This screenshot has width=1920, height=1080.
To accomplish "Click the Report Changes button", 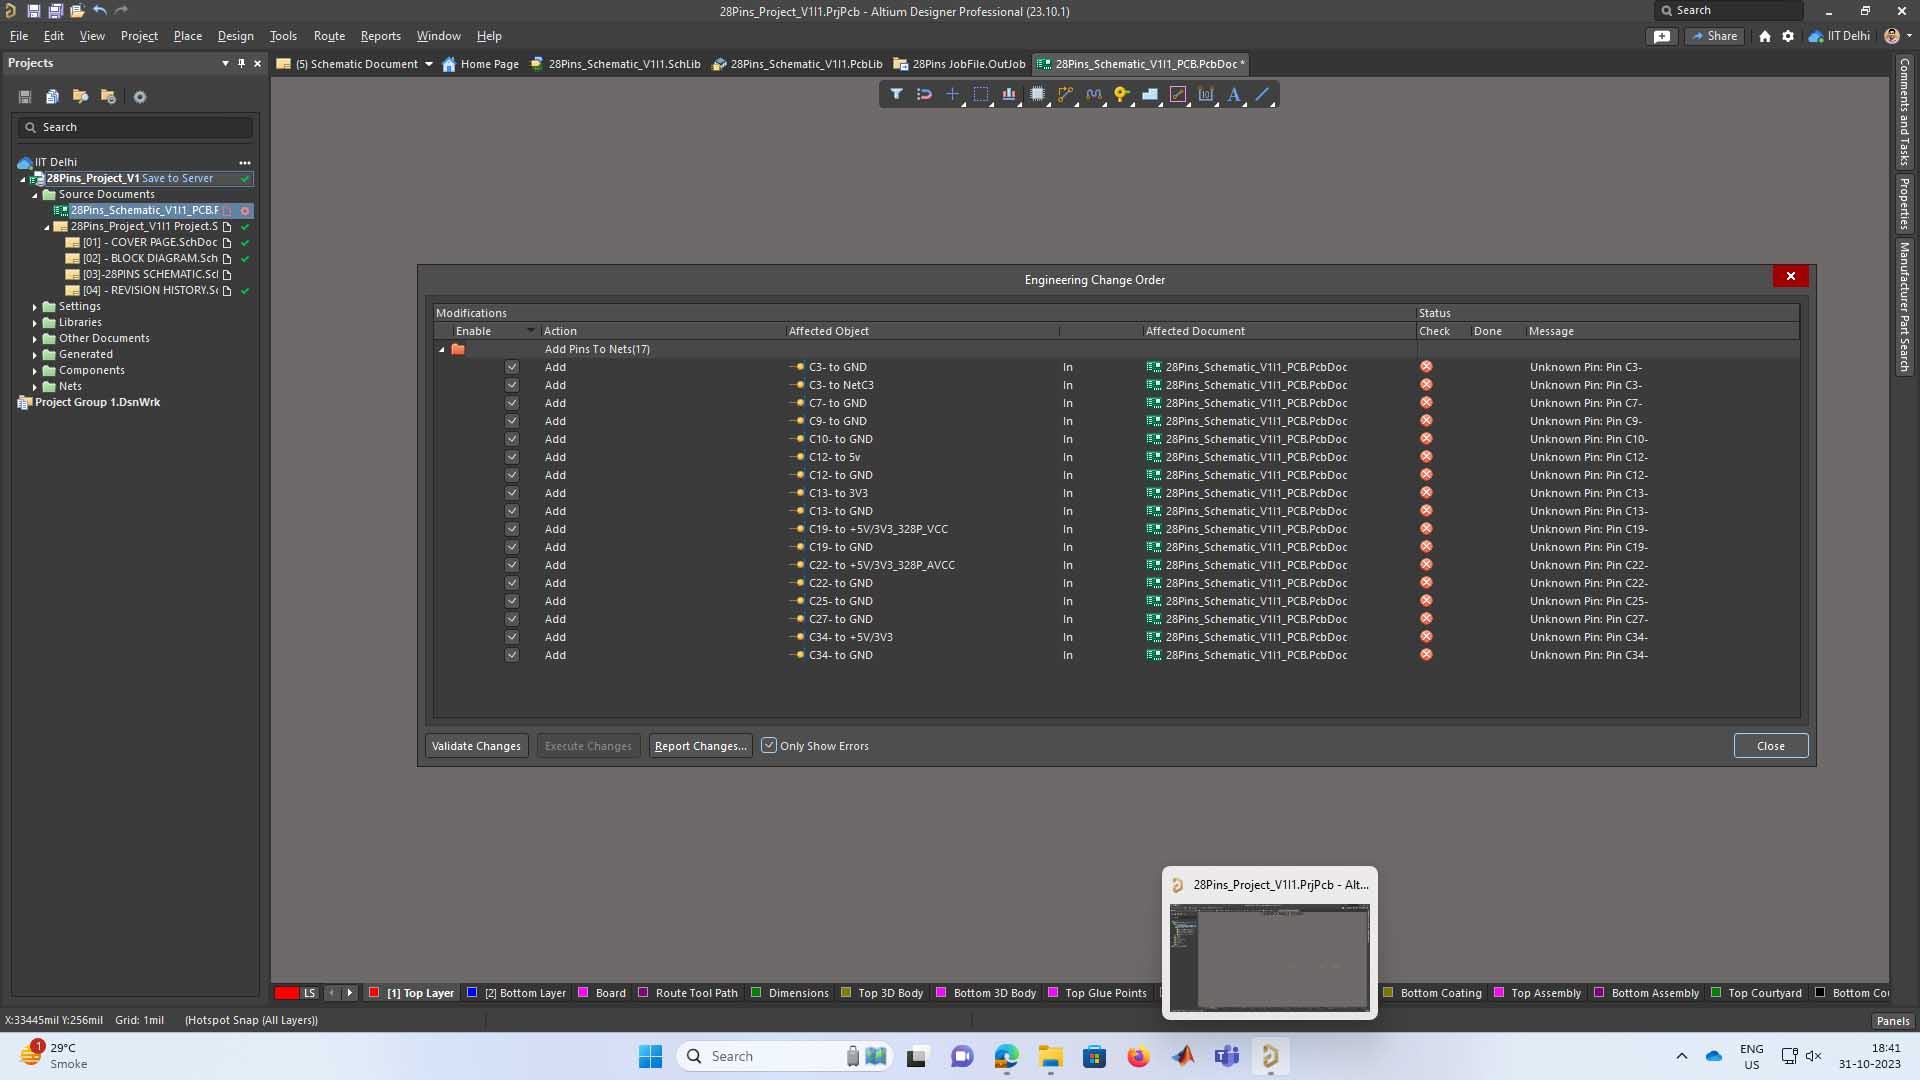I will pyautogui.click(x=700, y=746).
